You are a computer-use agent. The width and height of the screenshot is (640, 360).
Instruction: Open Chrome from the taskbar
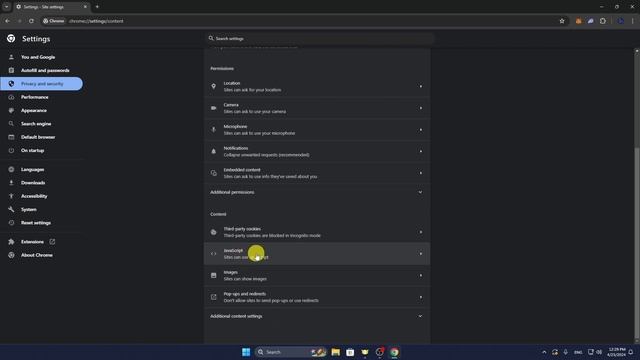pyautogui.click(x=394, y=352)
